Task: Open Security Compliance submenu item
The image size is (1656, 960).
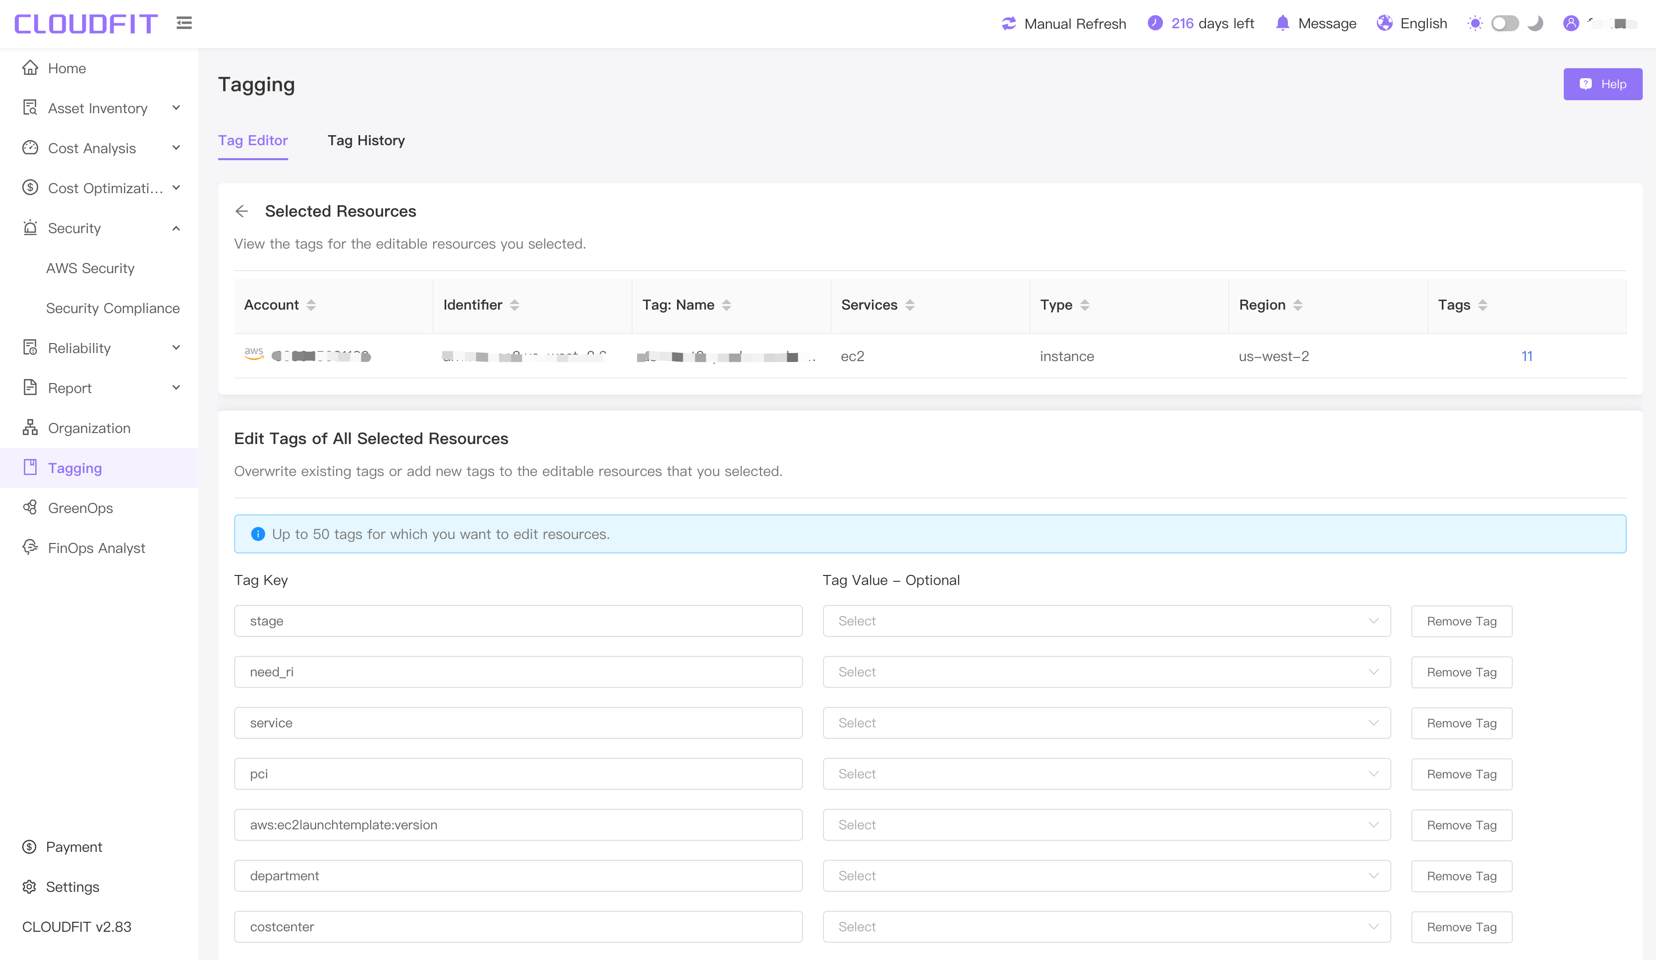Action: (x=113, y=308)
